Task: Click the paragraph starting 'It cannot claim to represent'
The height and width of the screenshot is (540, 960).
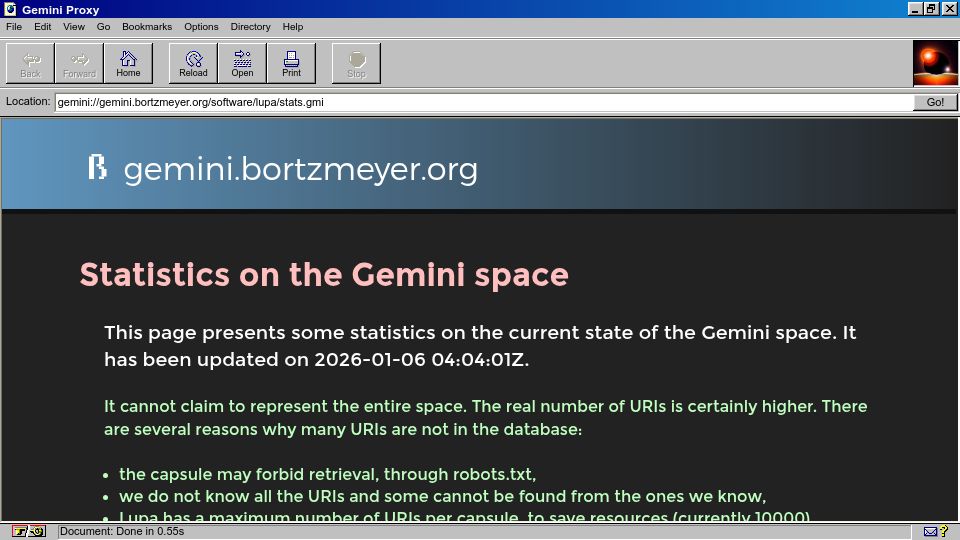Action: (x=486, y=418)
